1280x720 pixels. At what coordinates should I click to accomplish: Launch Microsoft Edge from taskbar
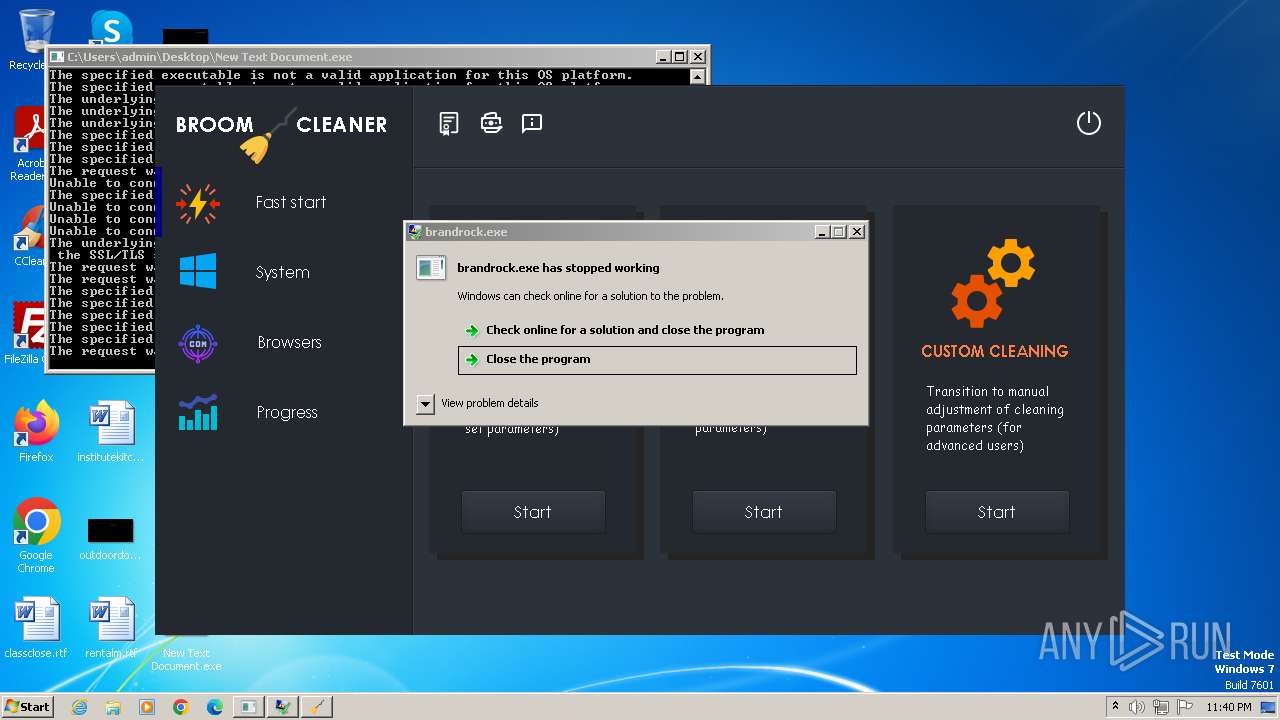215,707
